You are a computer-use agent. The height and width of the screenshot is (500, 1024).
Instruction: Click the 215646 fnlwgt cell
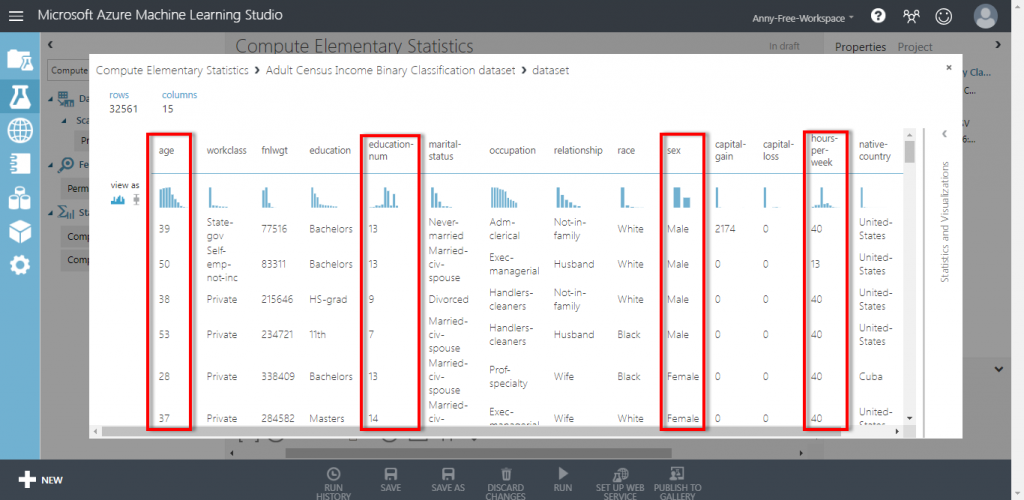click(277, 300)
